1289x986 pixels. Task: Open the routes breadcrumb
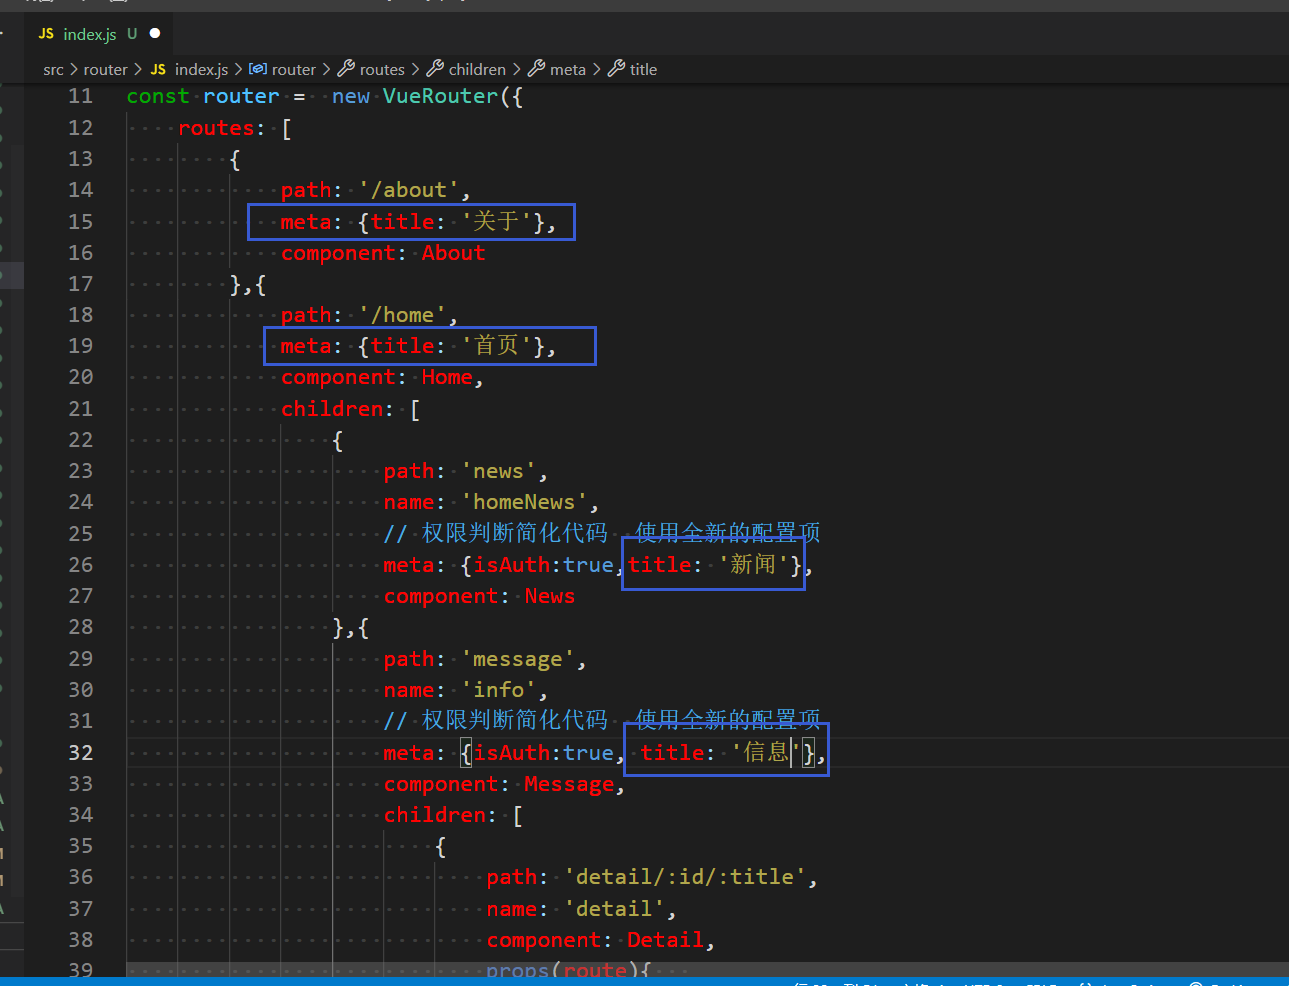(382, 69)
